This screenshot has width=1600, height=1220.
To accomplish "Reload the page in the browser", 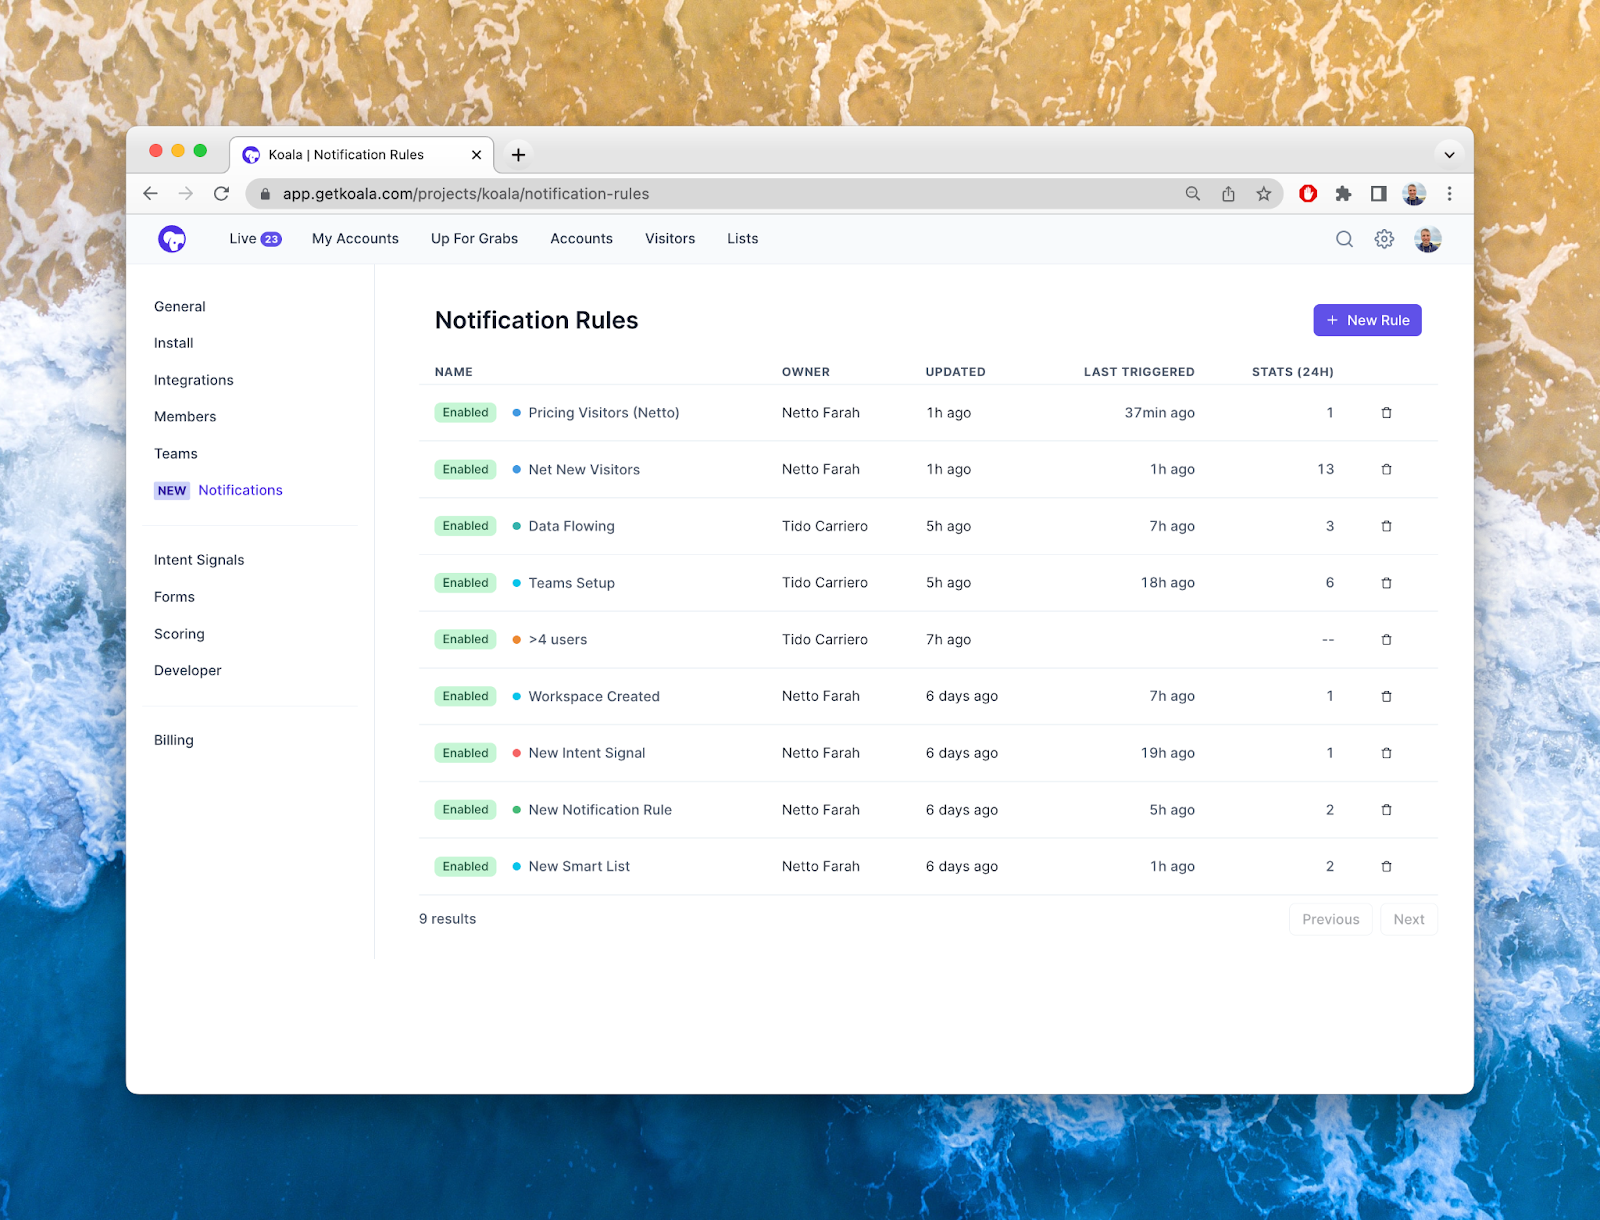I will click(x=222, y=194).
